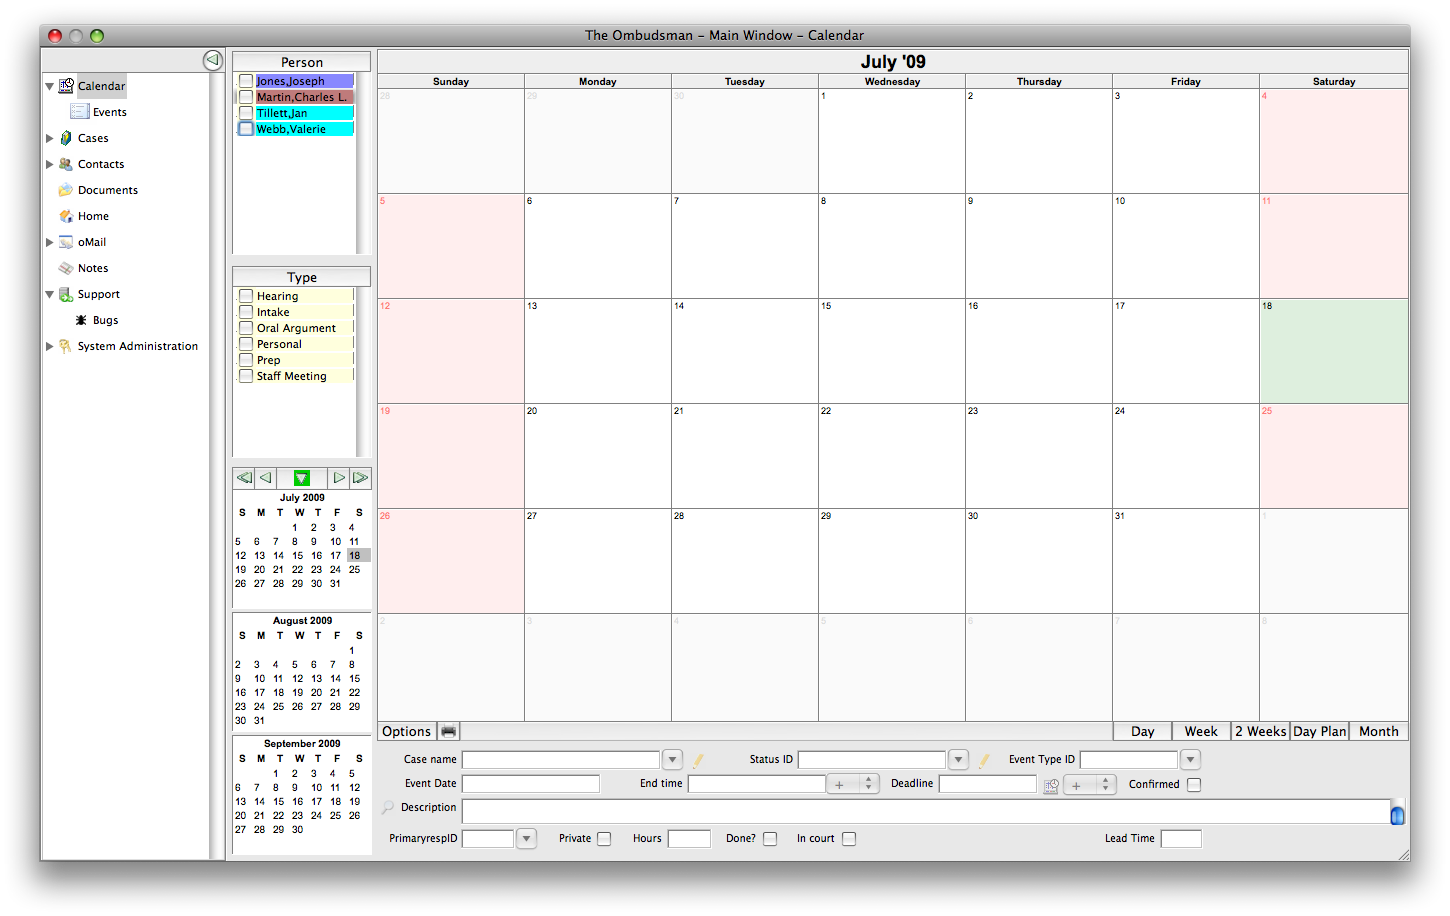Check the Staff Meeting type filter

(x=246, y=376)
